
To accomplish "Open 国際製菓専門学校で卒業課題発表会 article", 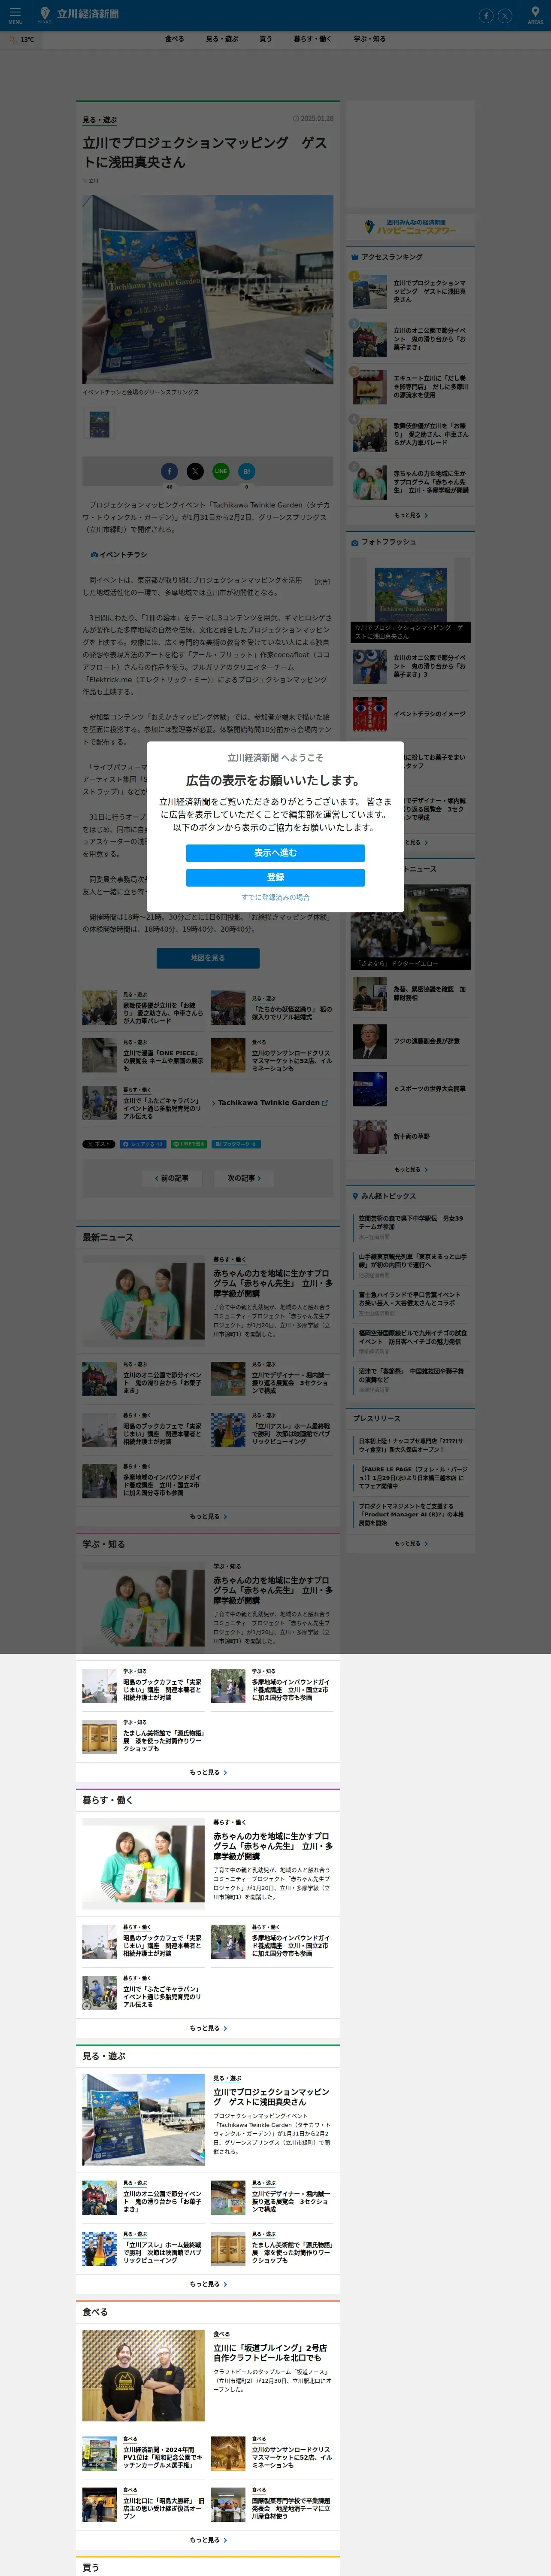I will pyautogui.click(x=271, y=2505).
